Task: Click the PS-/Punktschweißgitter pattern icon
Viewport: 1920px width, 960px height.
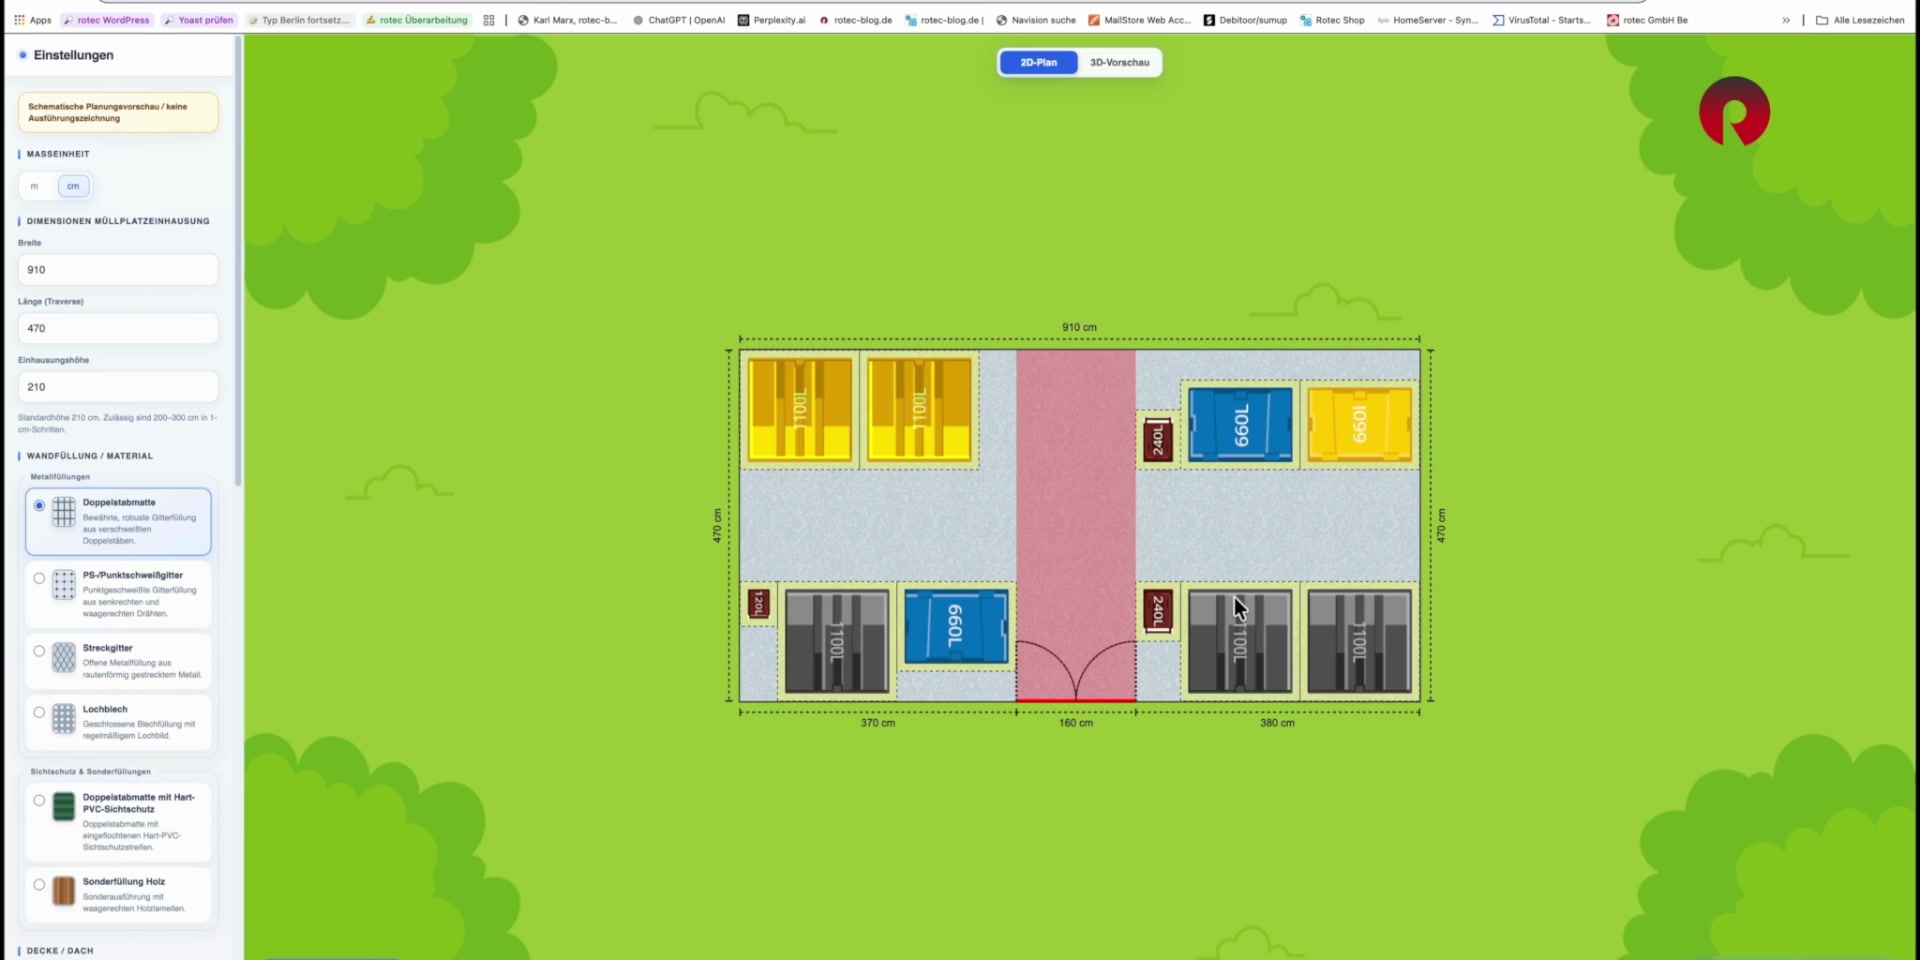Action: click(x=64, y=585)
